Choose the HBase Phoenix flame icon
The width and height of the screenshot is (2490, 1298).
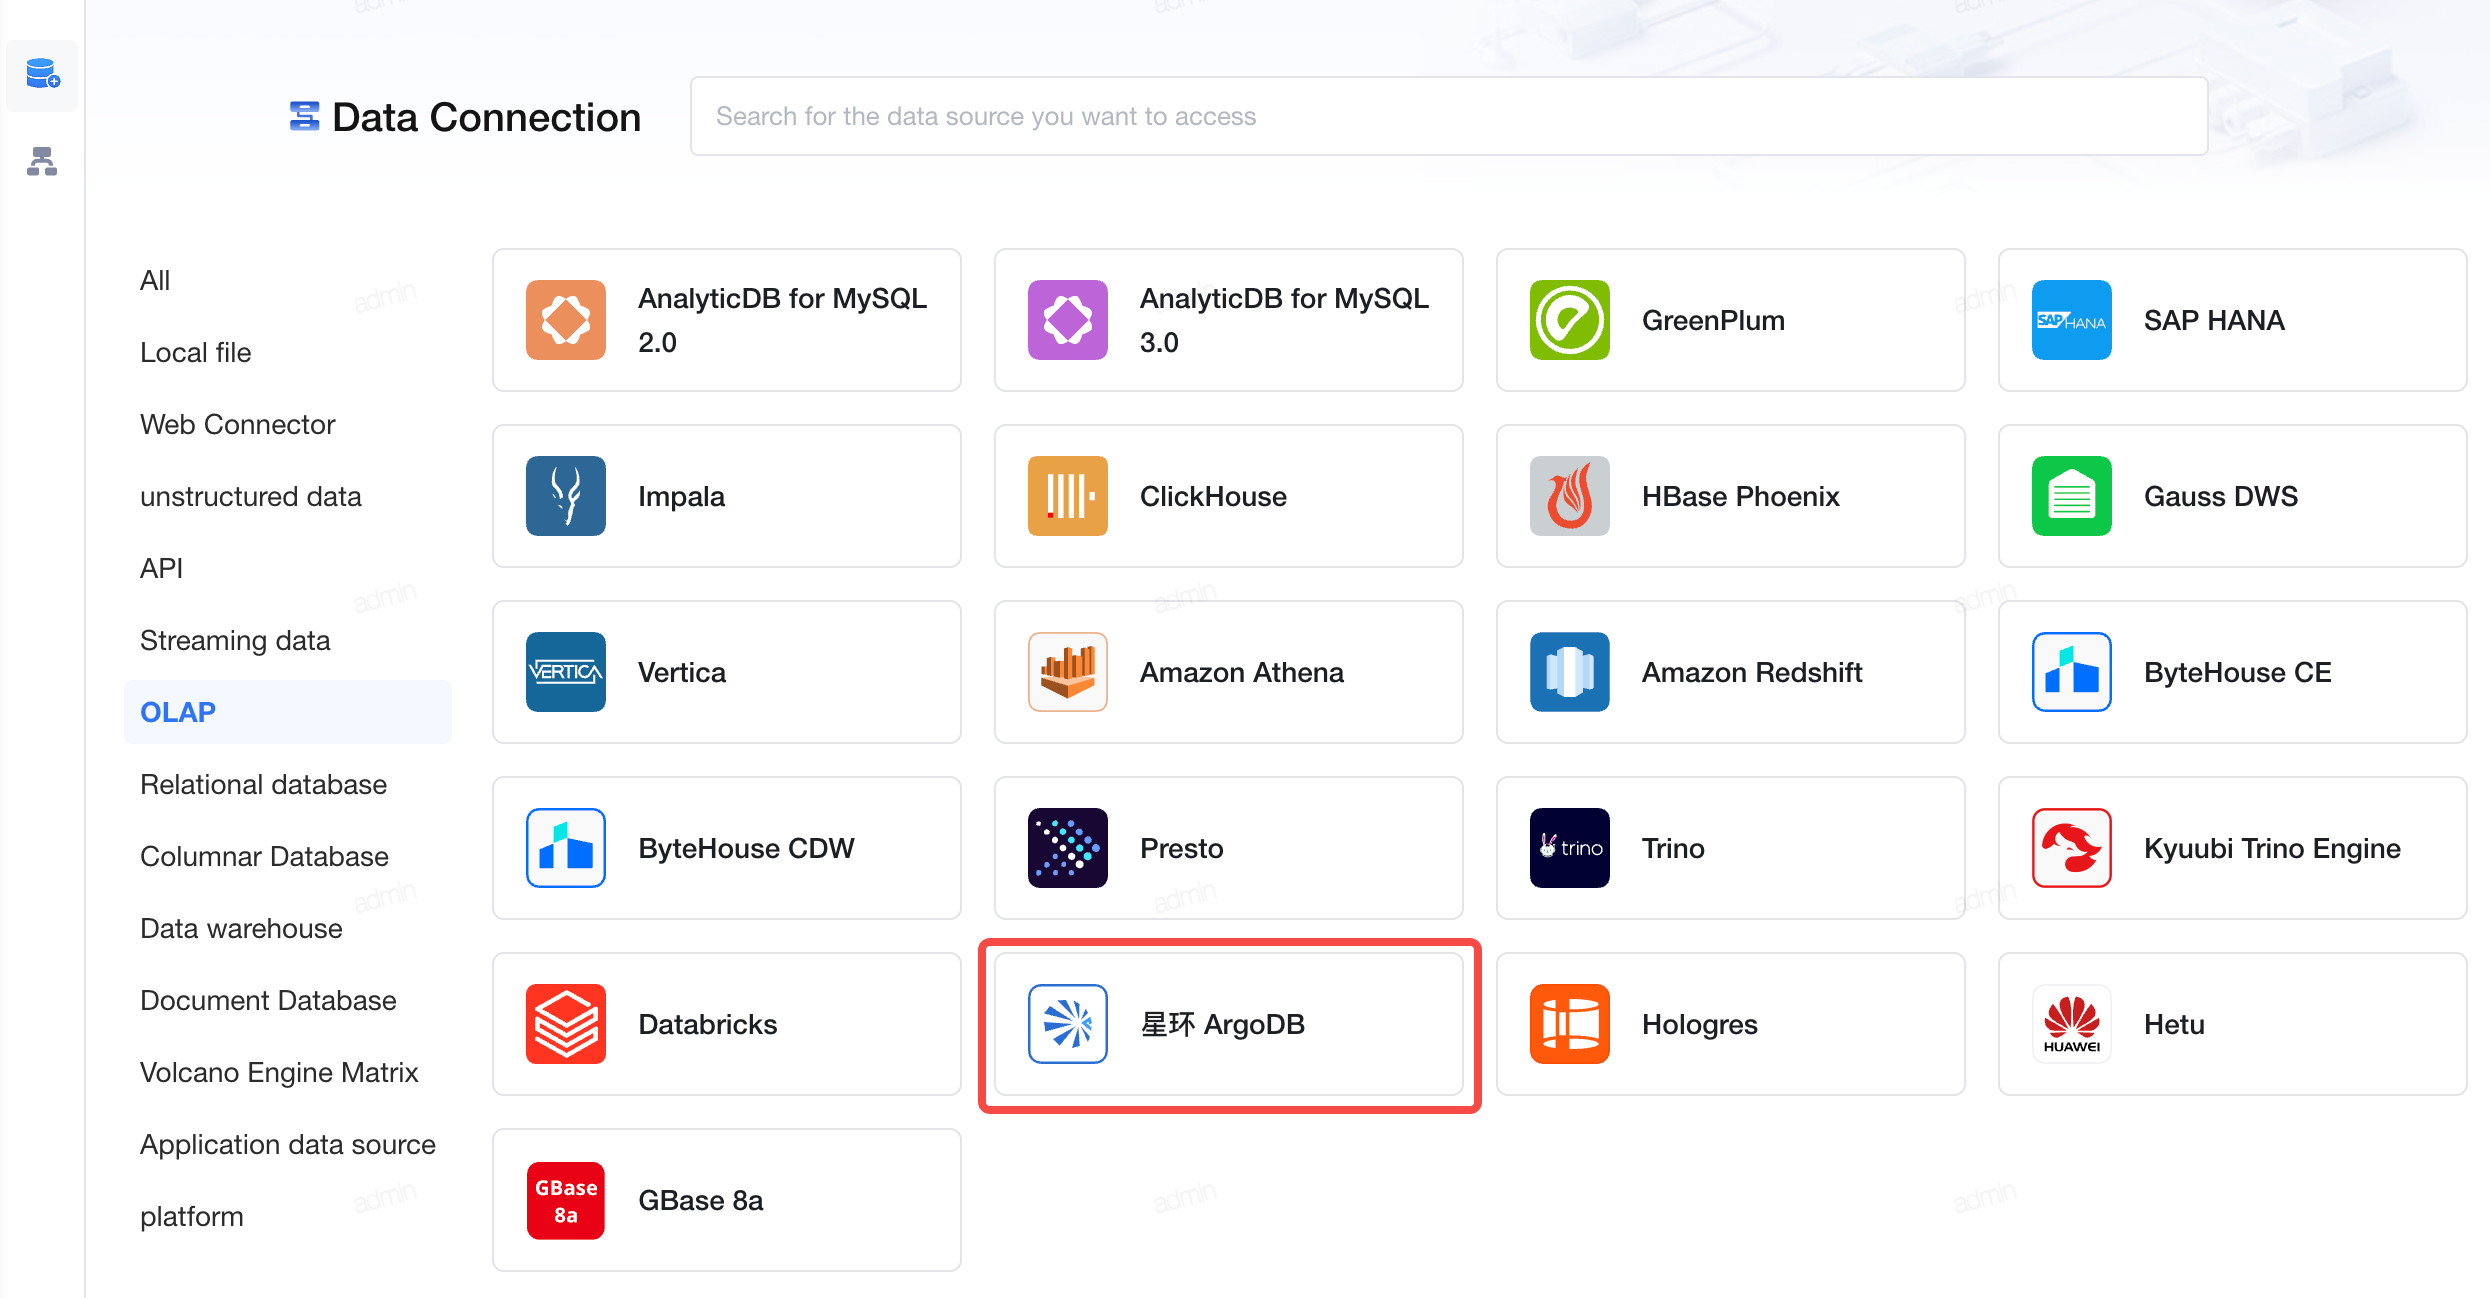(1569, 496)
